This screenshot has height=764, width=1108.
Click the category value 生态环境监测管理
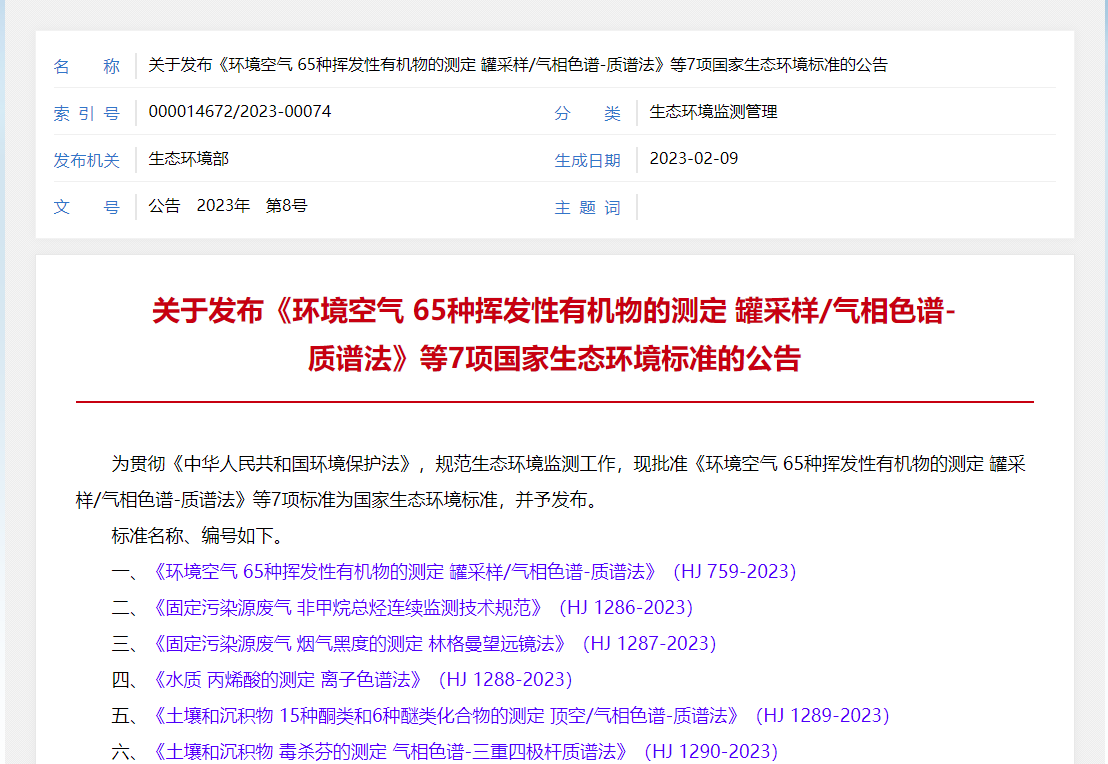point(713,112)
